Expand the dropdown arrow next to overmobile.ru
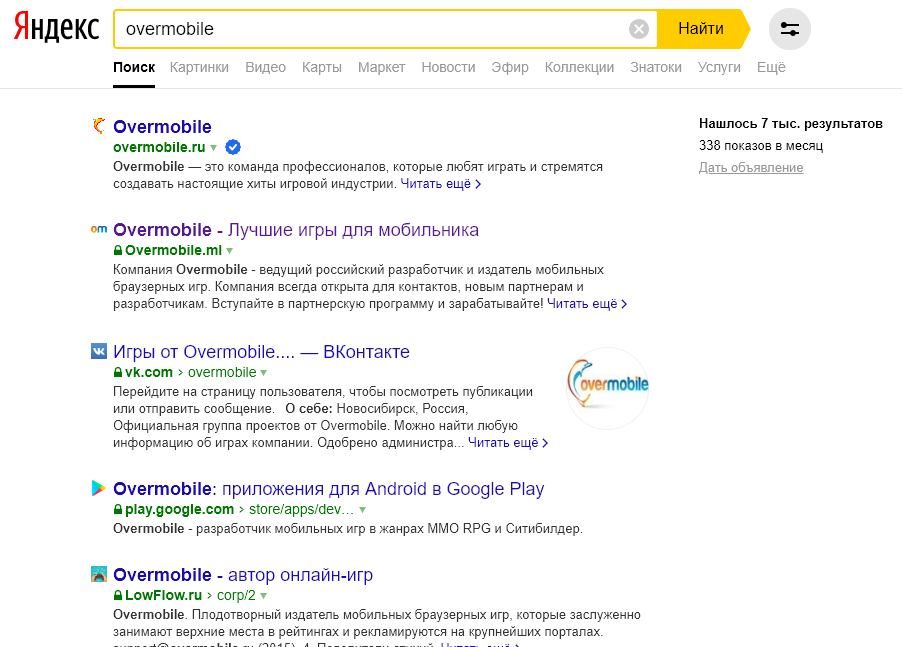This screenshot has width=902, height=647. click(x=213, y=148)
